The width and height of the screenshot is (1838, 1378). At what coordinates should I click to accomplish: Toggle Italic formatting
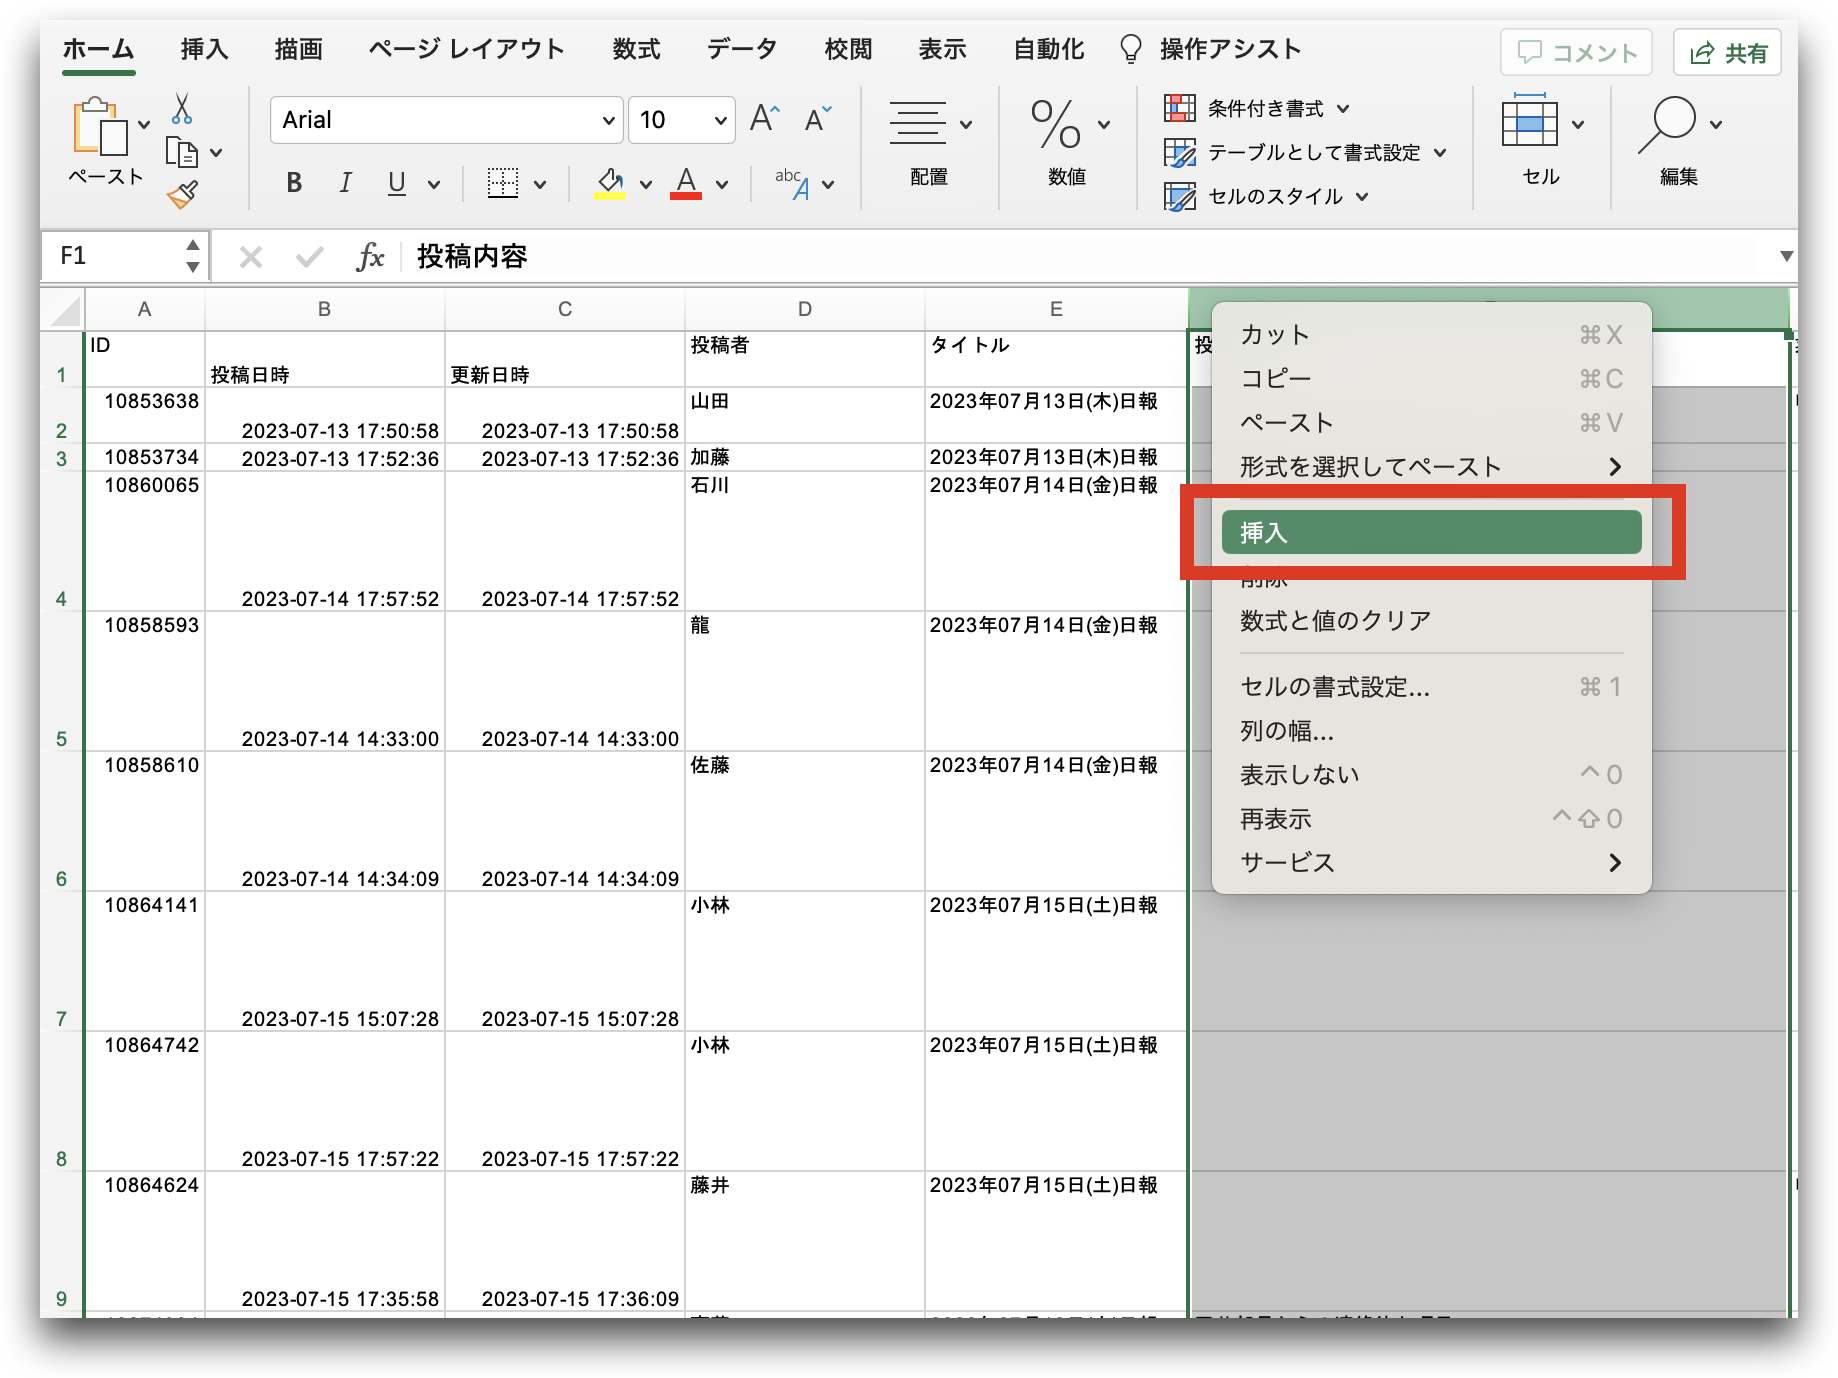[x=345, y=183]
